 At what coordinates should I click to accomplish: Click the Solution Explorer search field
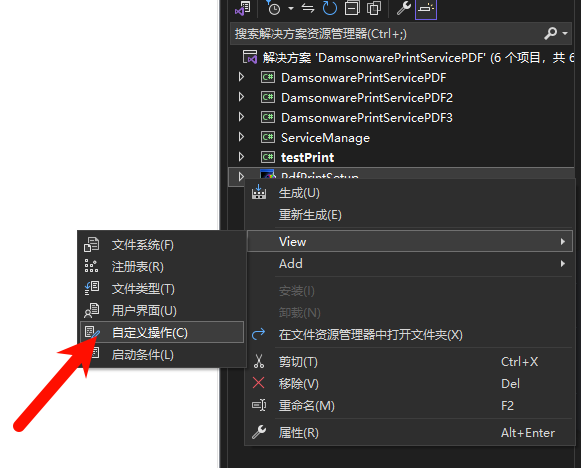click(385, 34)
